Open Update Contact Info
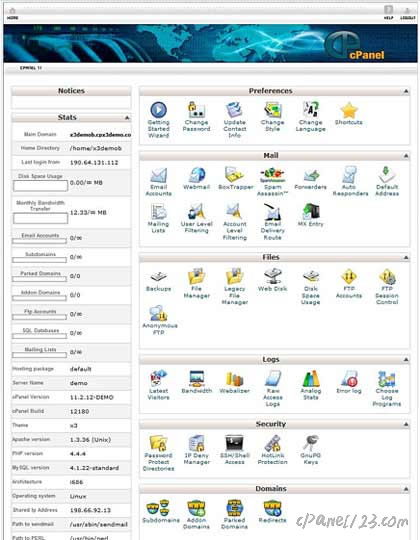420x540 pixels. [234, 119]
